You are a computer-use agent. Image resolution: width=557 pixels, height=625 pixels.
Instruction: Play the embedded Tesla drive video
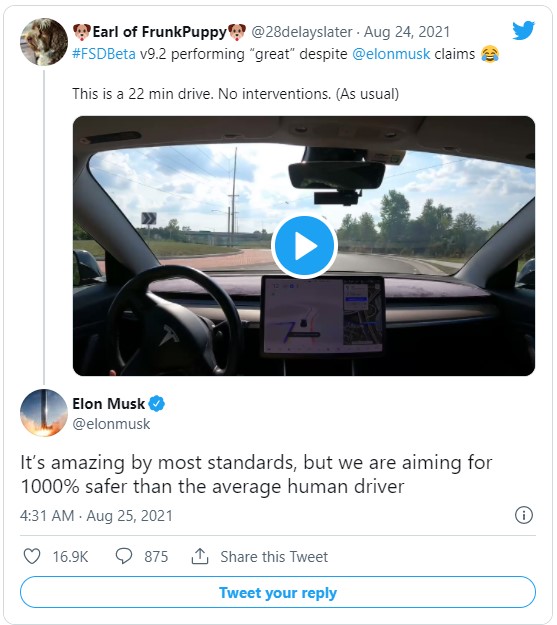click(304, 246)
